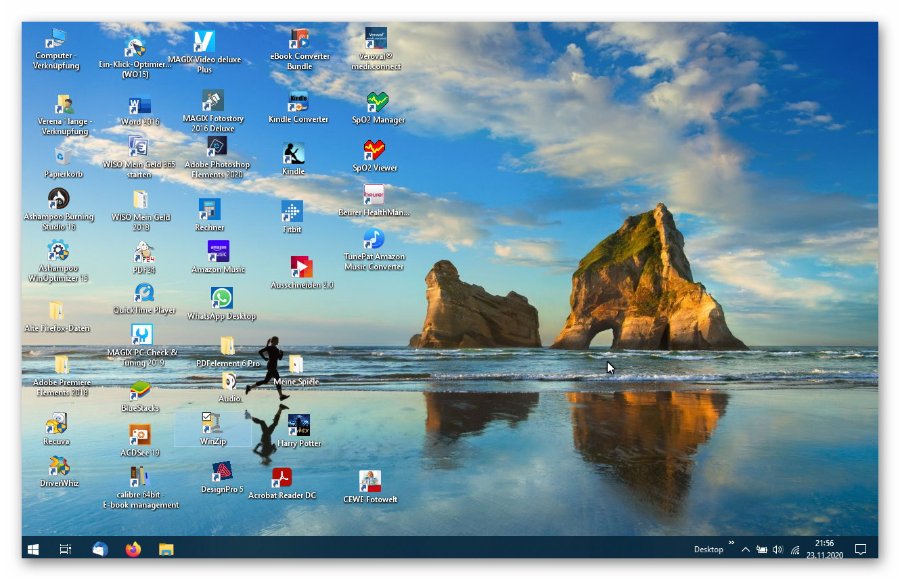Launch Firefox from the taskbar
The width and height of the screenshot is (900, 580).
(133, 549)
